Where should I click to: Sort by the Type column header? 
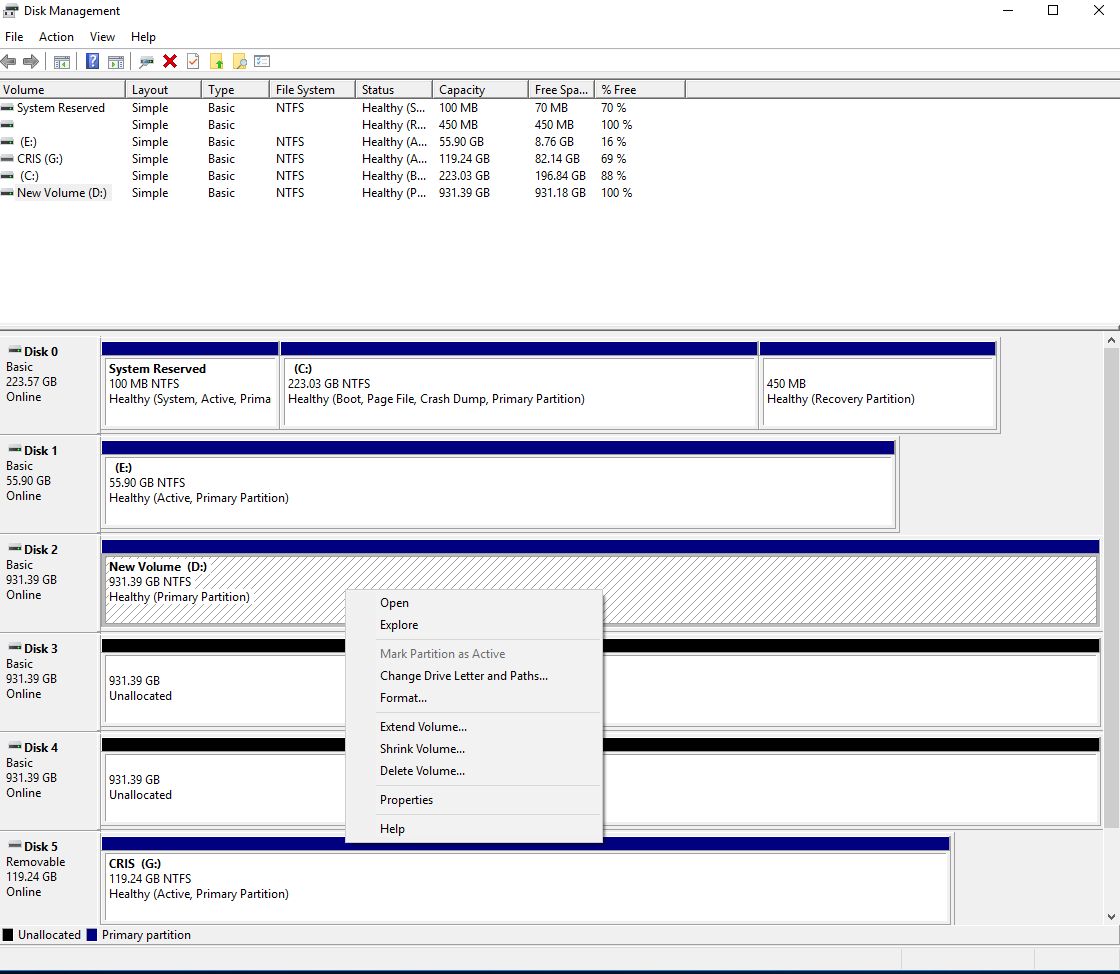coord(236,89)
